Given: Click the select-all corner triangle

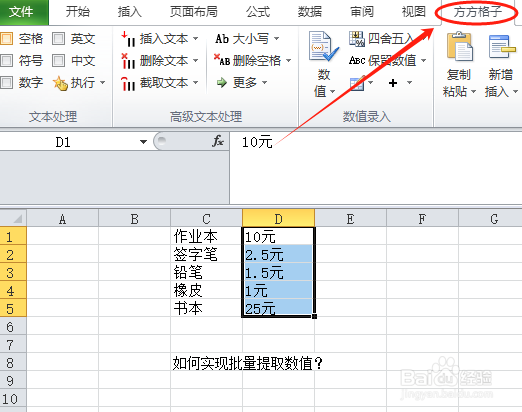Looking at the screenshot, I should (x=13, y=218).
